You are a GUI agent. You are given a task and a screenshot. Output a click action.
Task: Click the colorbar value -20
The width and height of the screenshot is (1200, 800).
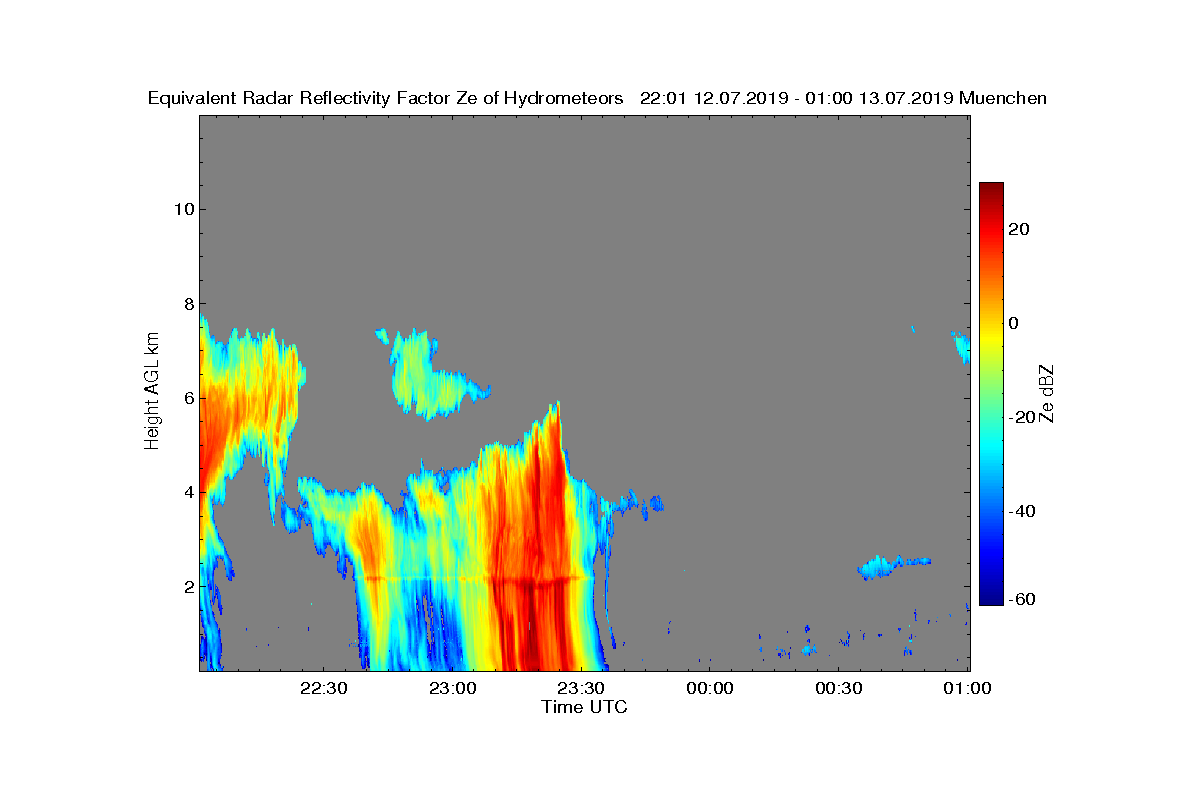click(1023, 417)
